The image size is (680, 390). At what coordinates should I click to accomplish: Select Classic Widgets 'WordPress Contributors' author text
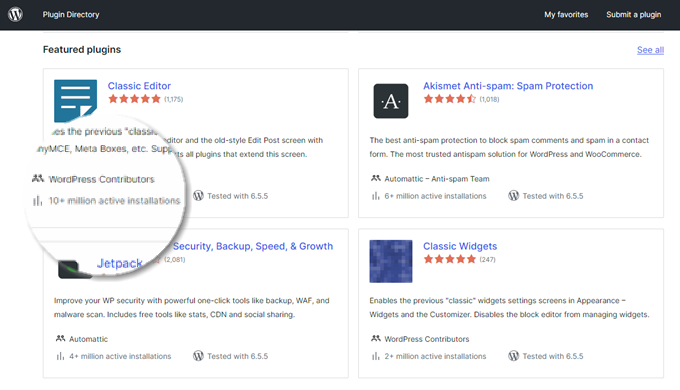click(x=427, y=339)
